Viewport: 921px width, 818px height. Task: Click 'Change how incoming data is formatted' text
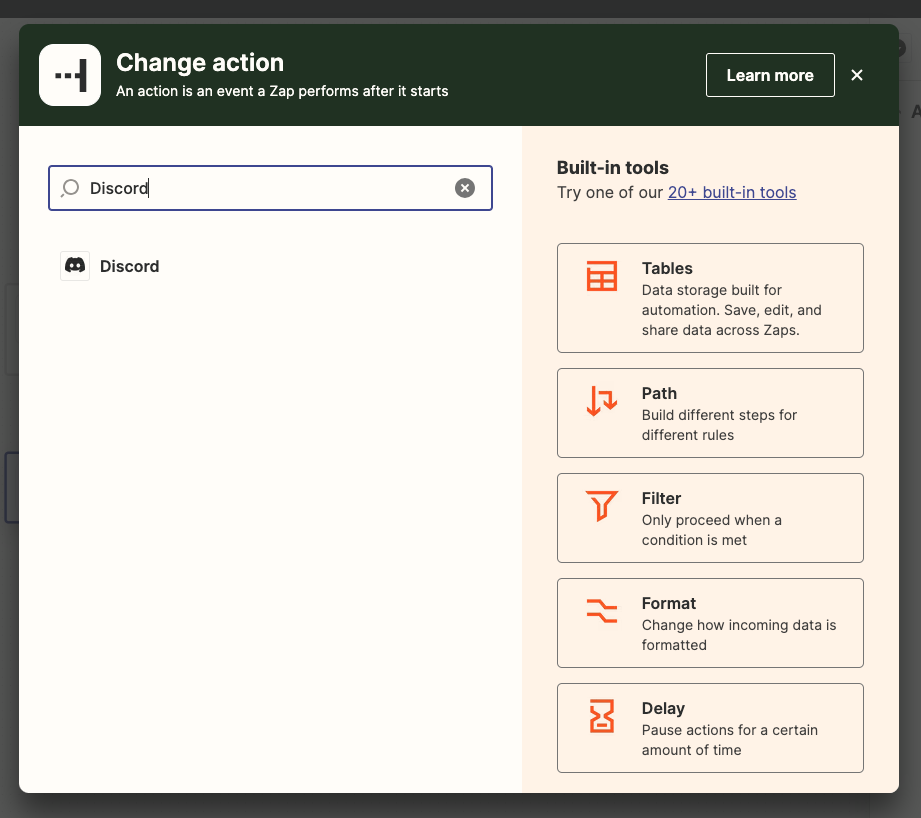click(x=739, y=635)
